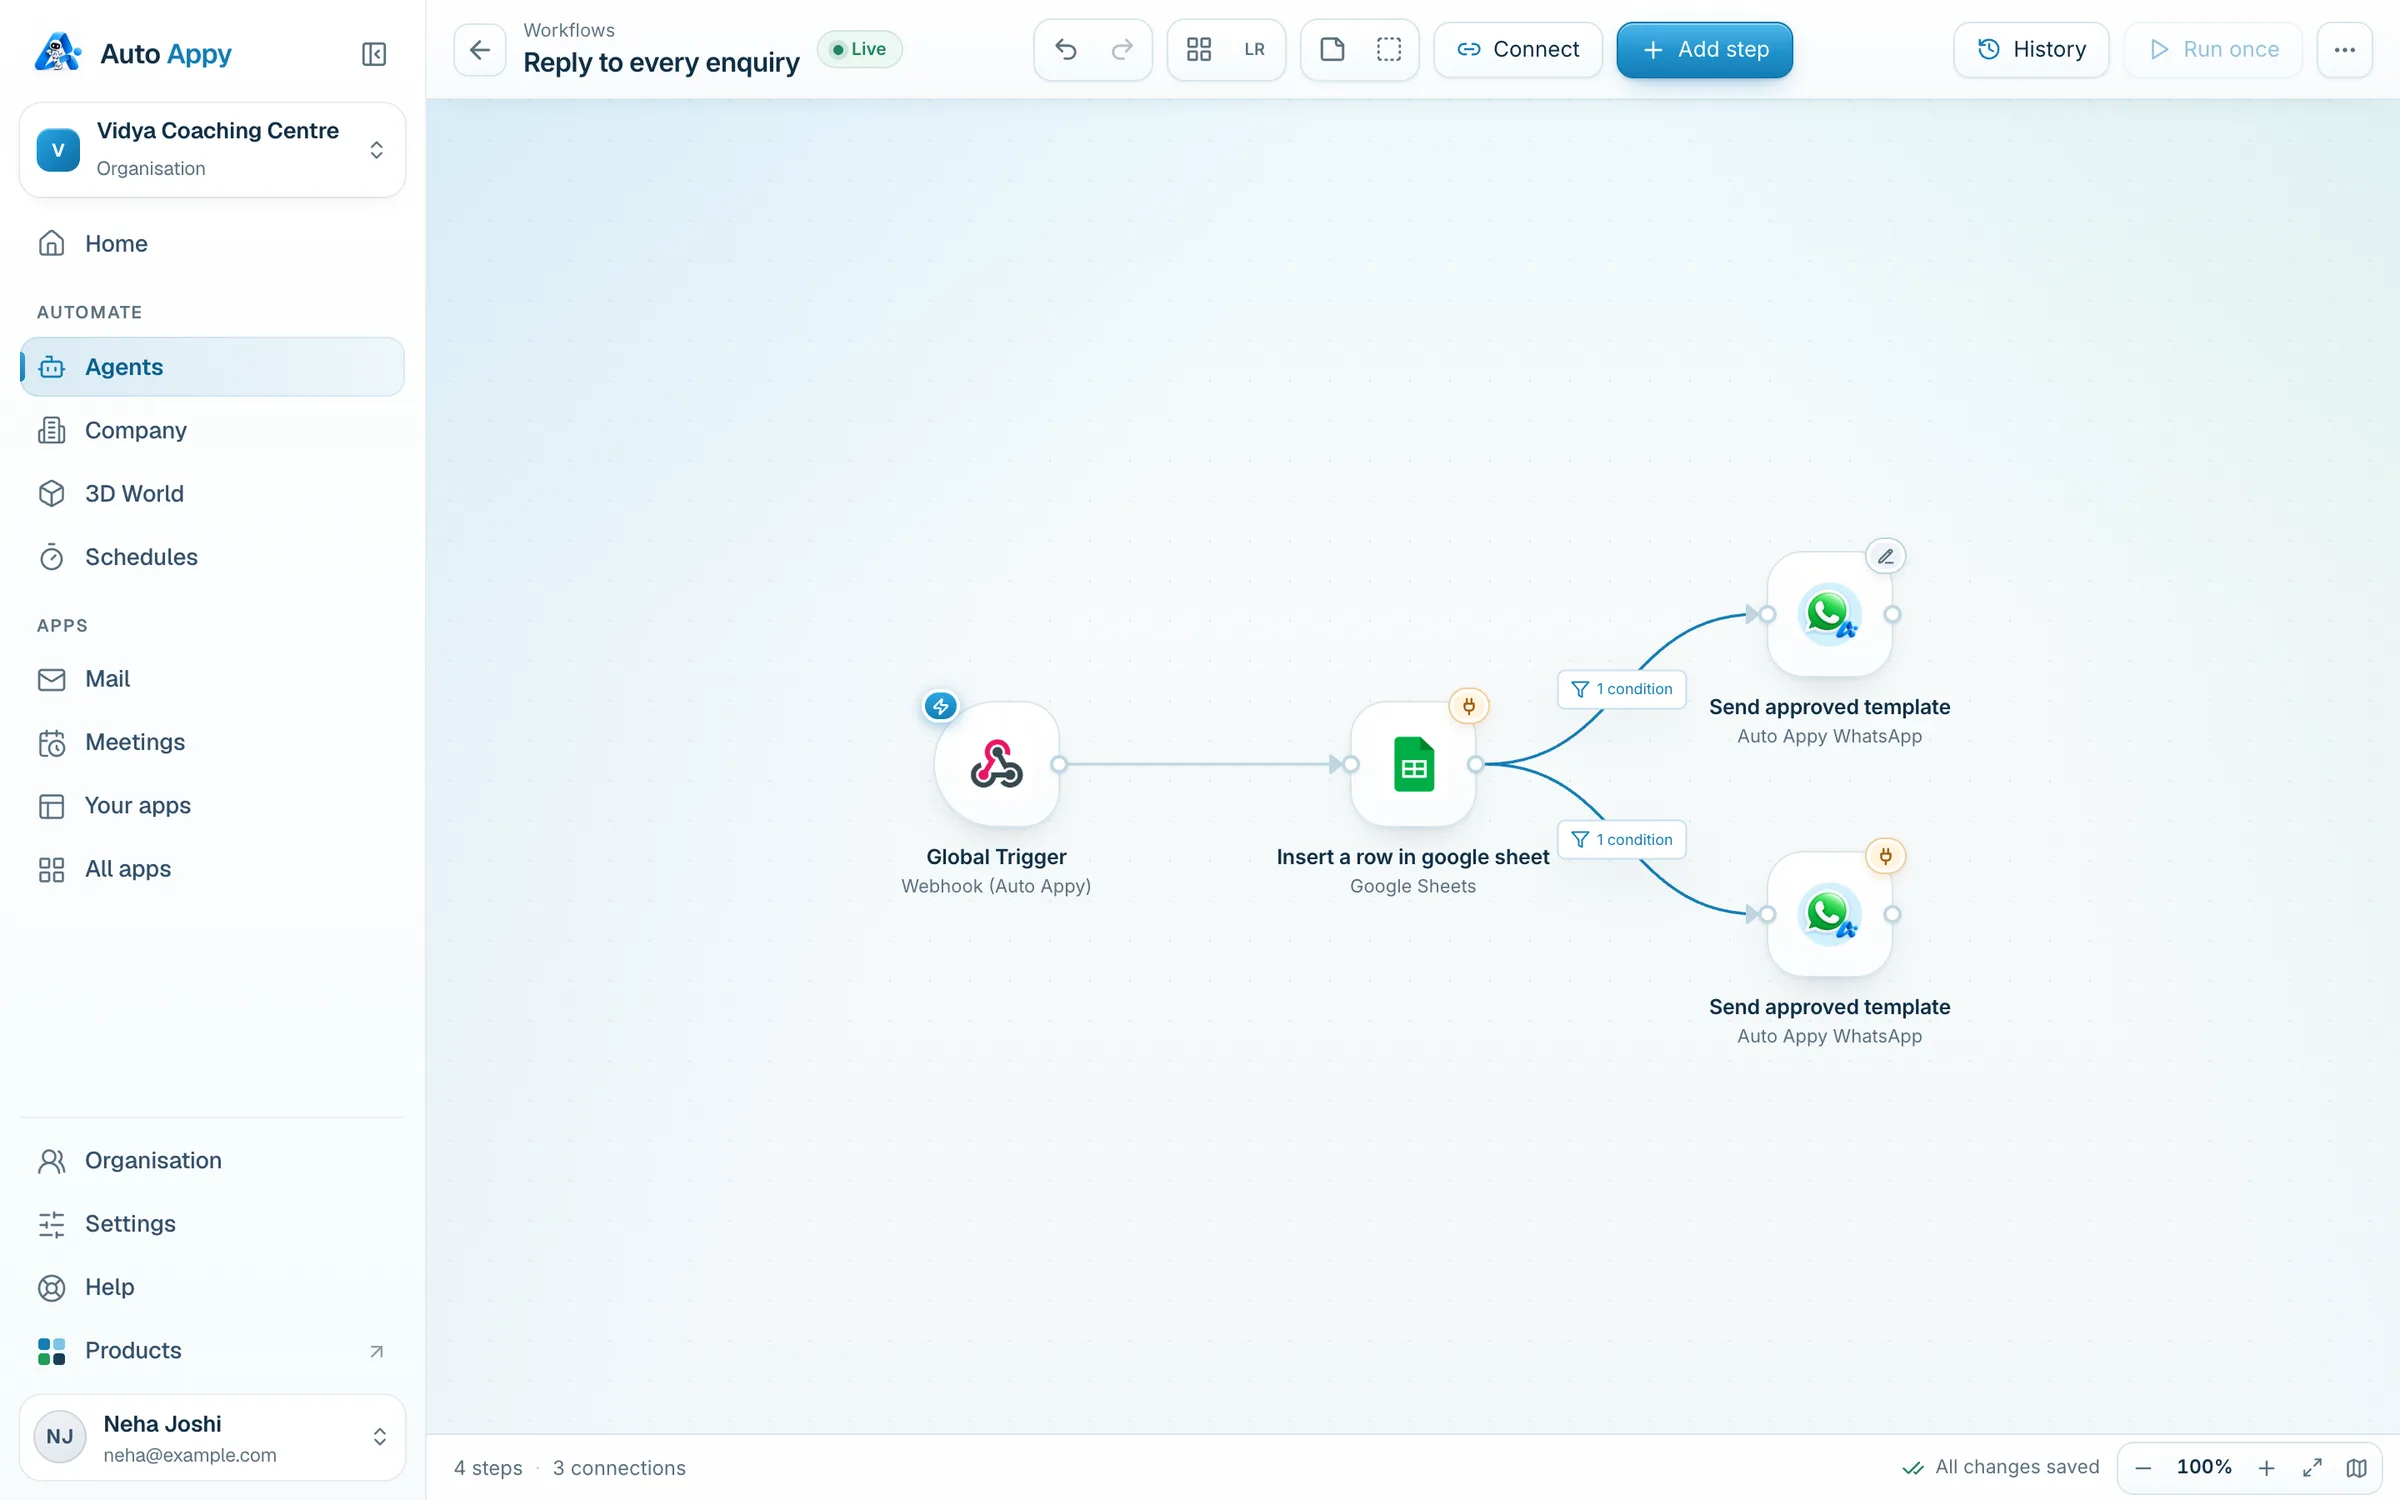The image size is (2400, 1500).
Task: Click the redo arrow in toolbar
Action: click(x=1122, y=49)
